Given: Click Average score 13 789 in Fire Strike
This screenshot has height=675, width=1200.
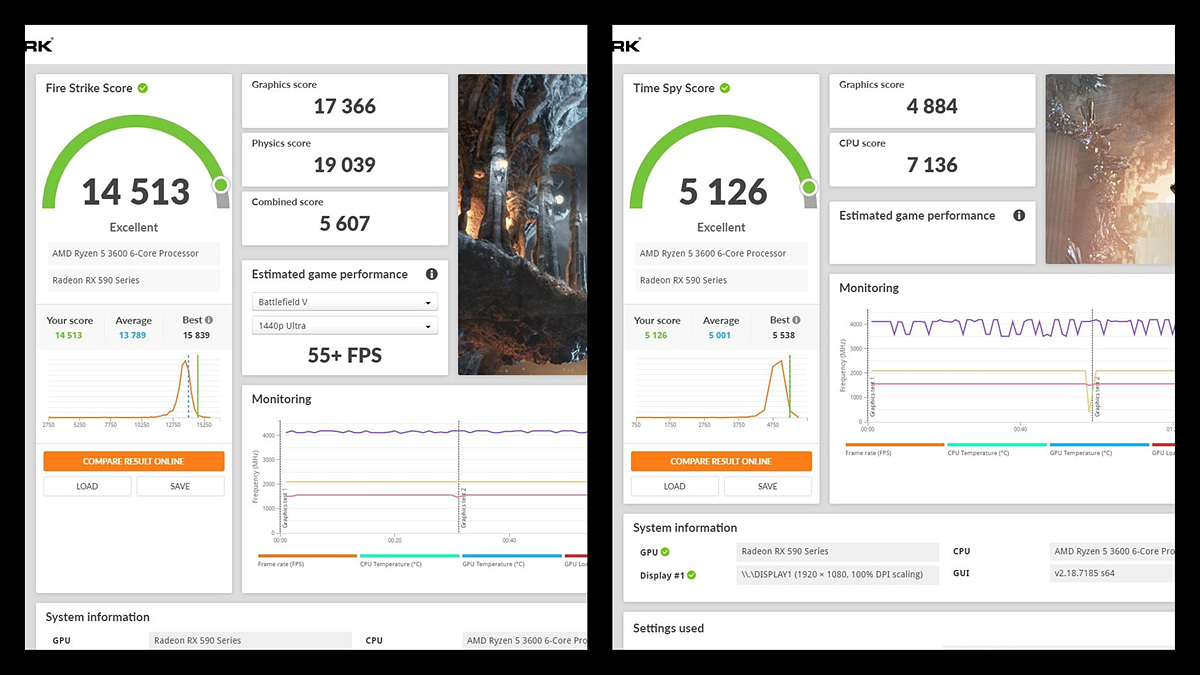Looking at the screenshot, I should pos(133,335).
